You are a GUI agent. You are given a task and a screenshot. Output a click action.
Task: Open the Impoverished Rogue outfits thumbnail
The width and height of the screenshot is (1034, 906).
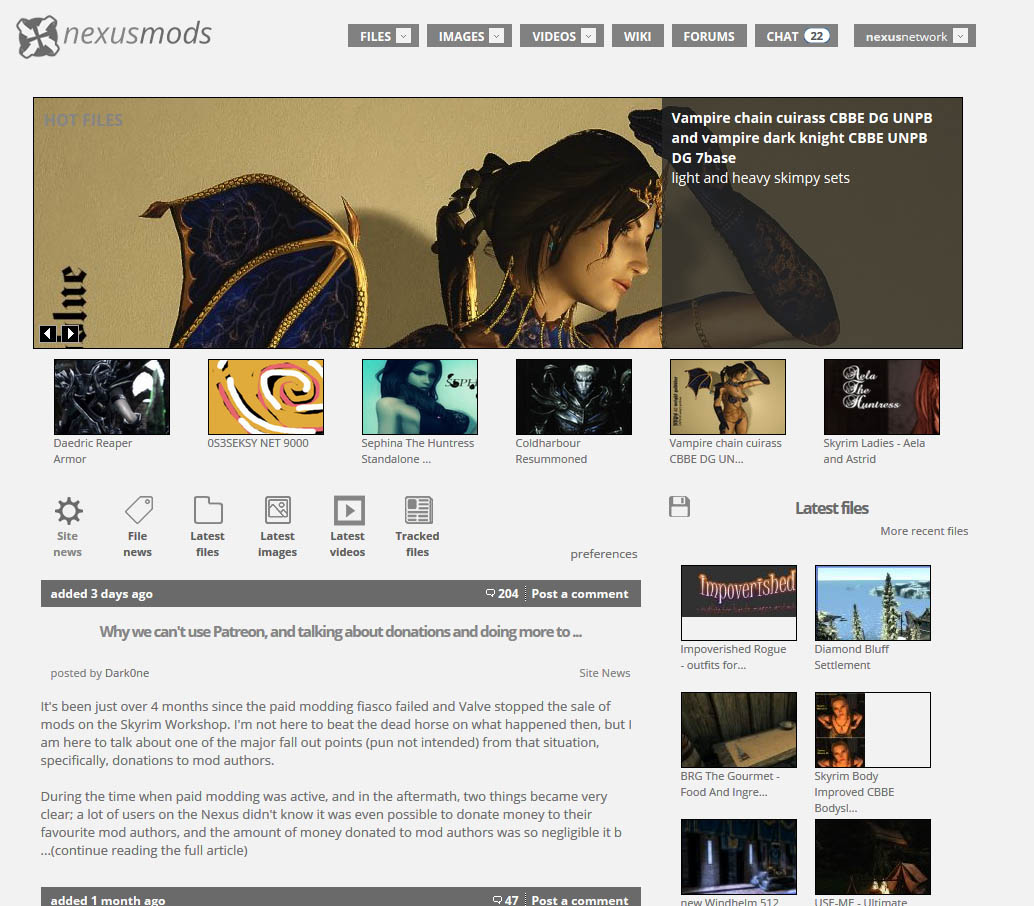tap(739, 603)
